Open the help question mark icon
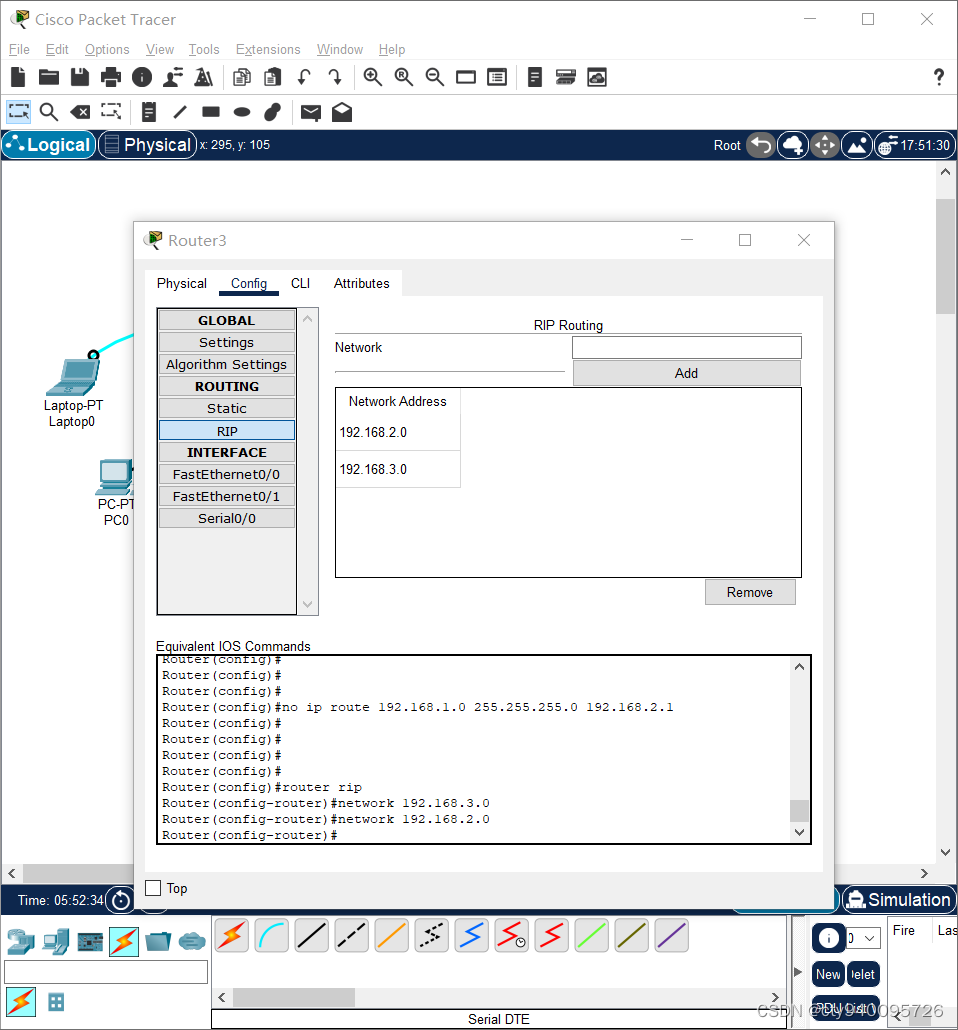 tap(939, 78)
